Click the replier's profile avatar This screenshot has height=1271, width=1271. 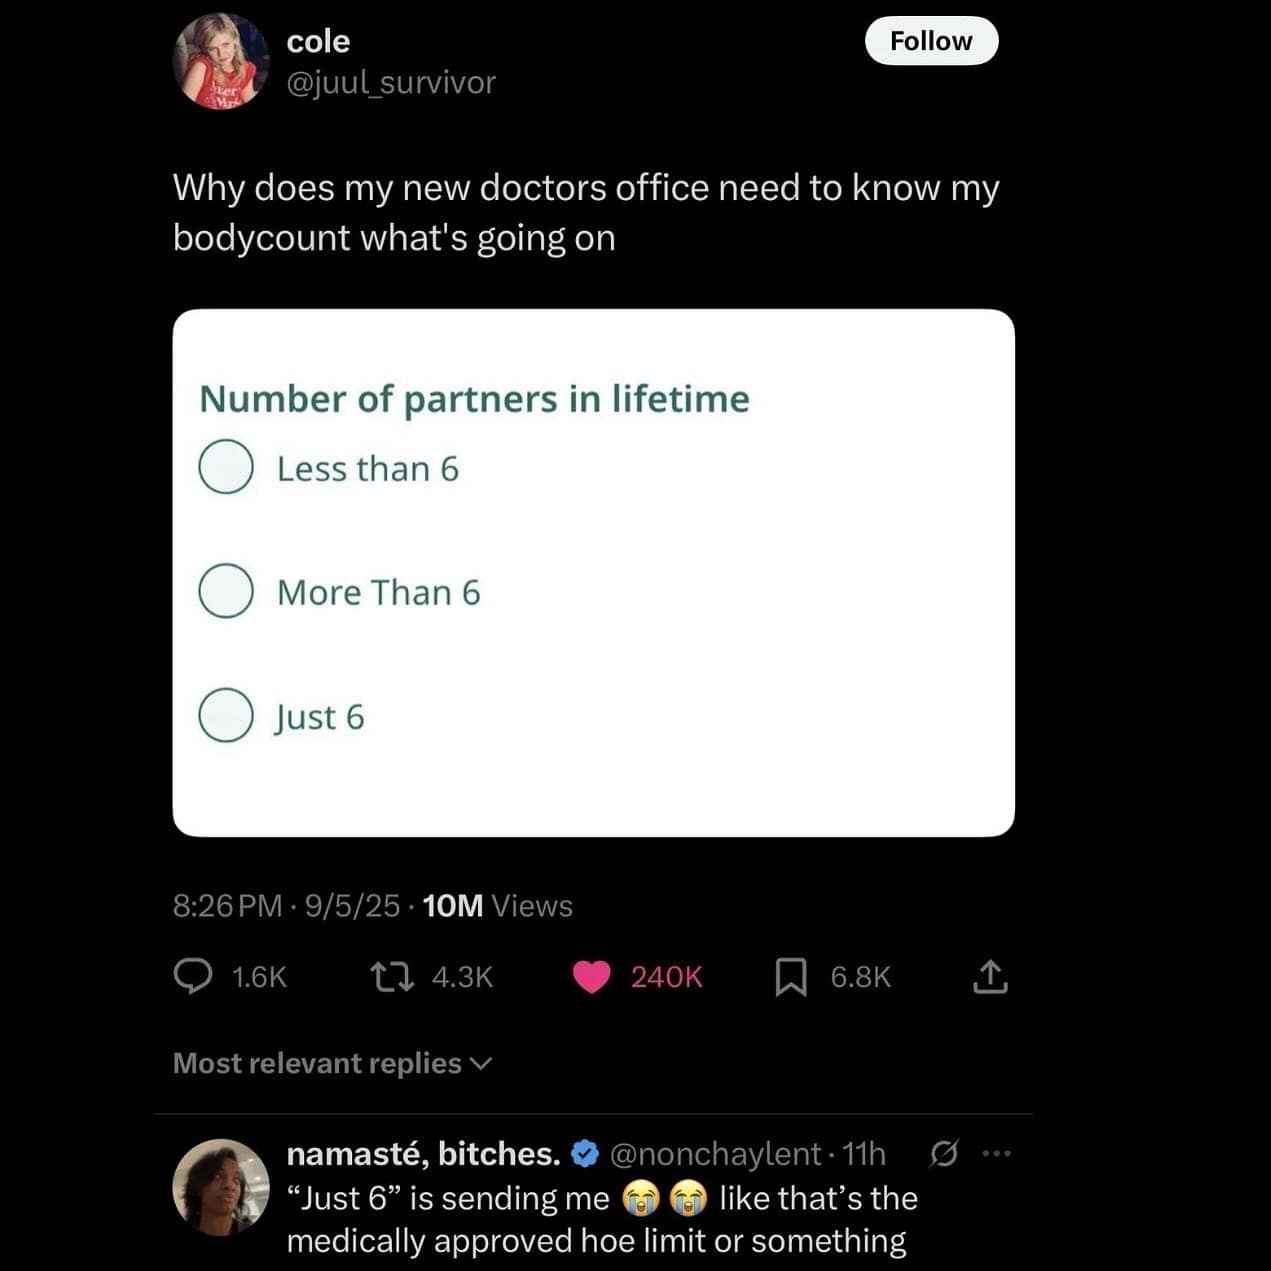click(221, 1187)
